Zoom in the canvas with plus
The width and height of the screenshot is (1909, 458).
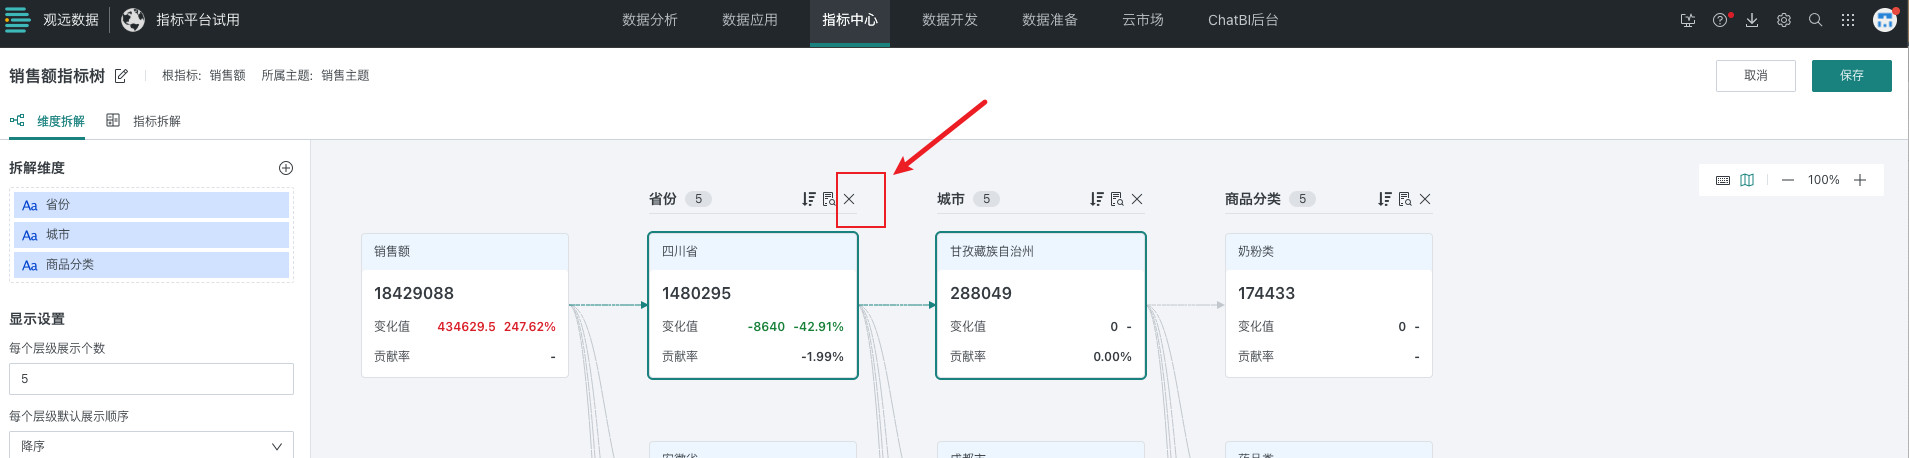coord(1860,180)
